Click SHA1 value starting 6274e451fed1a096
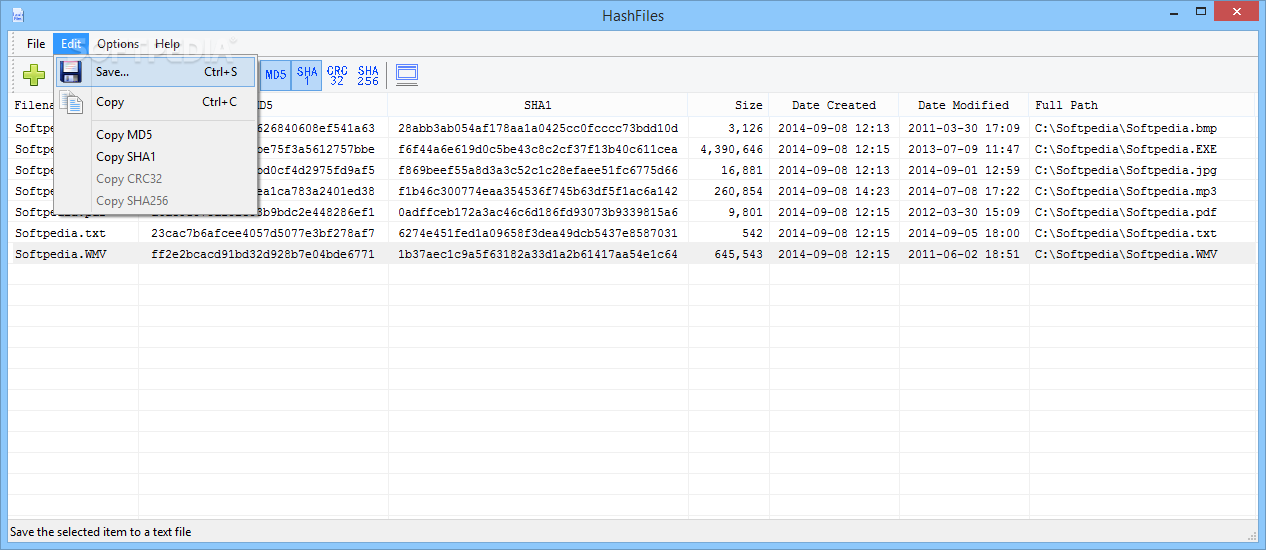1266x550 pixels. [x=538, y=233]
